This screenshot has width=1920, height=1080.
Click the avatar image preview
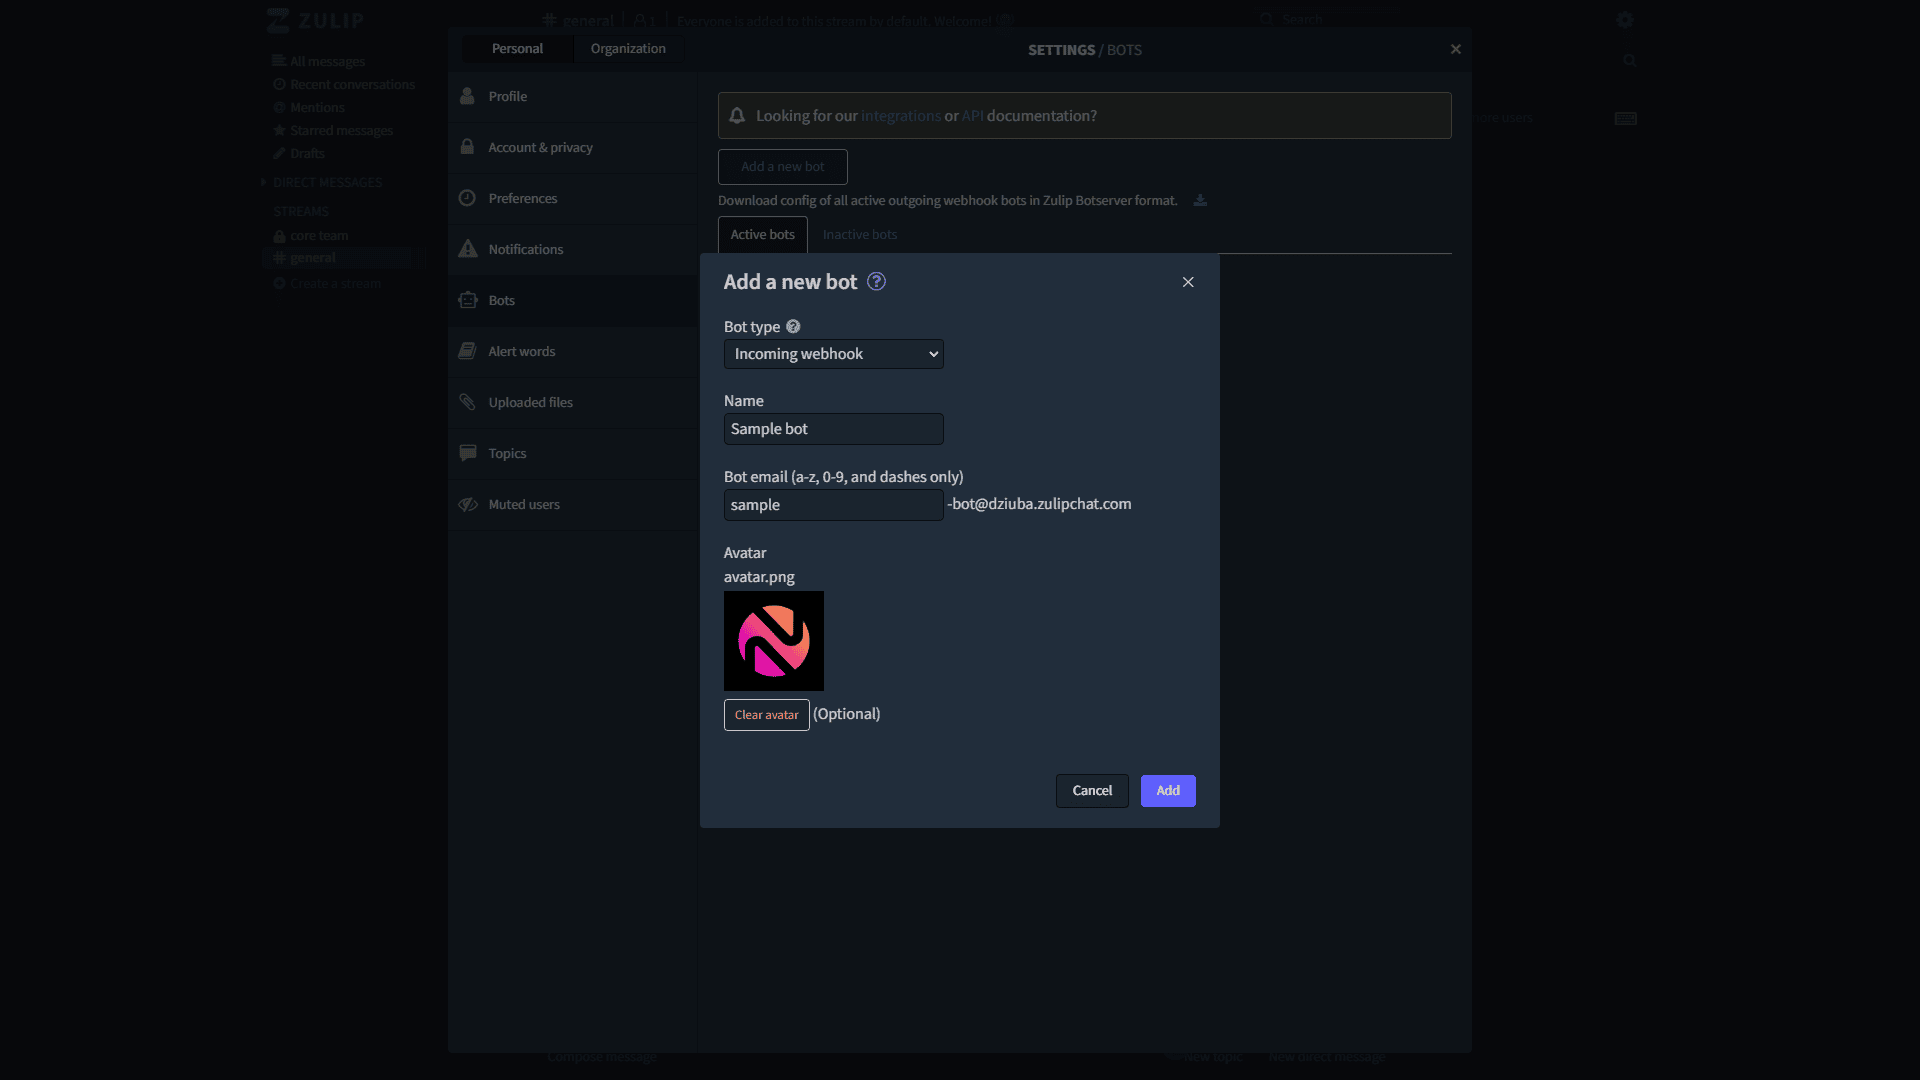(774, 641)
